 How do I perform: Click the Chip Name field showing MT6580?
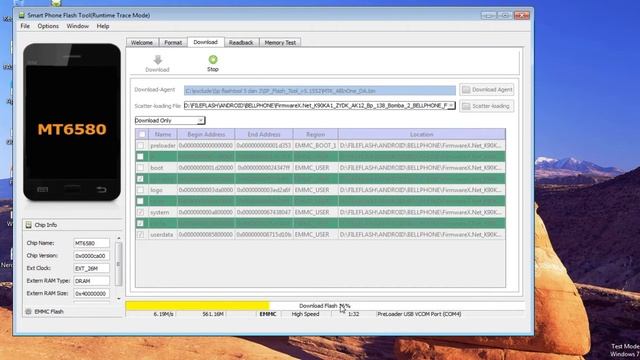[91, 243]
